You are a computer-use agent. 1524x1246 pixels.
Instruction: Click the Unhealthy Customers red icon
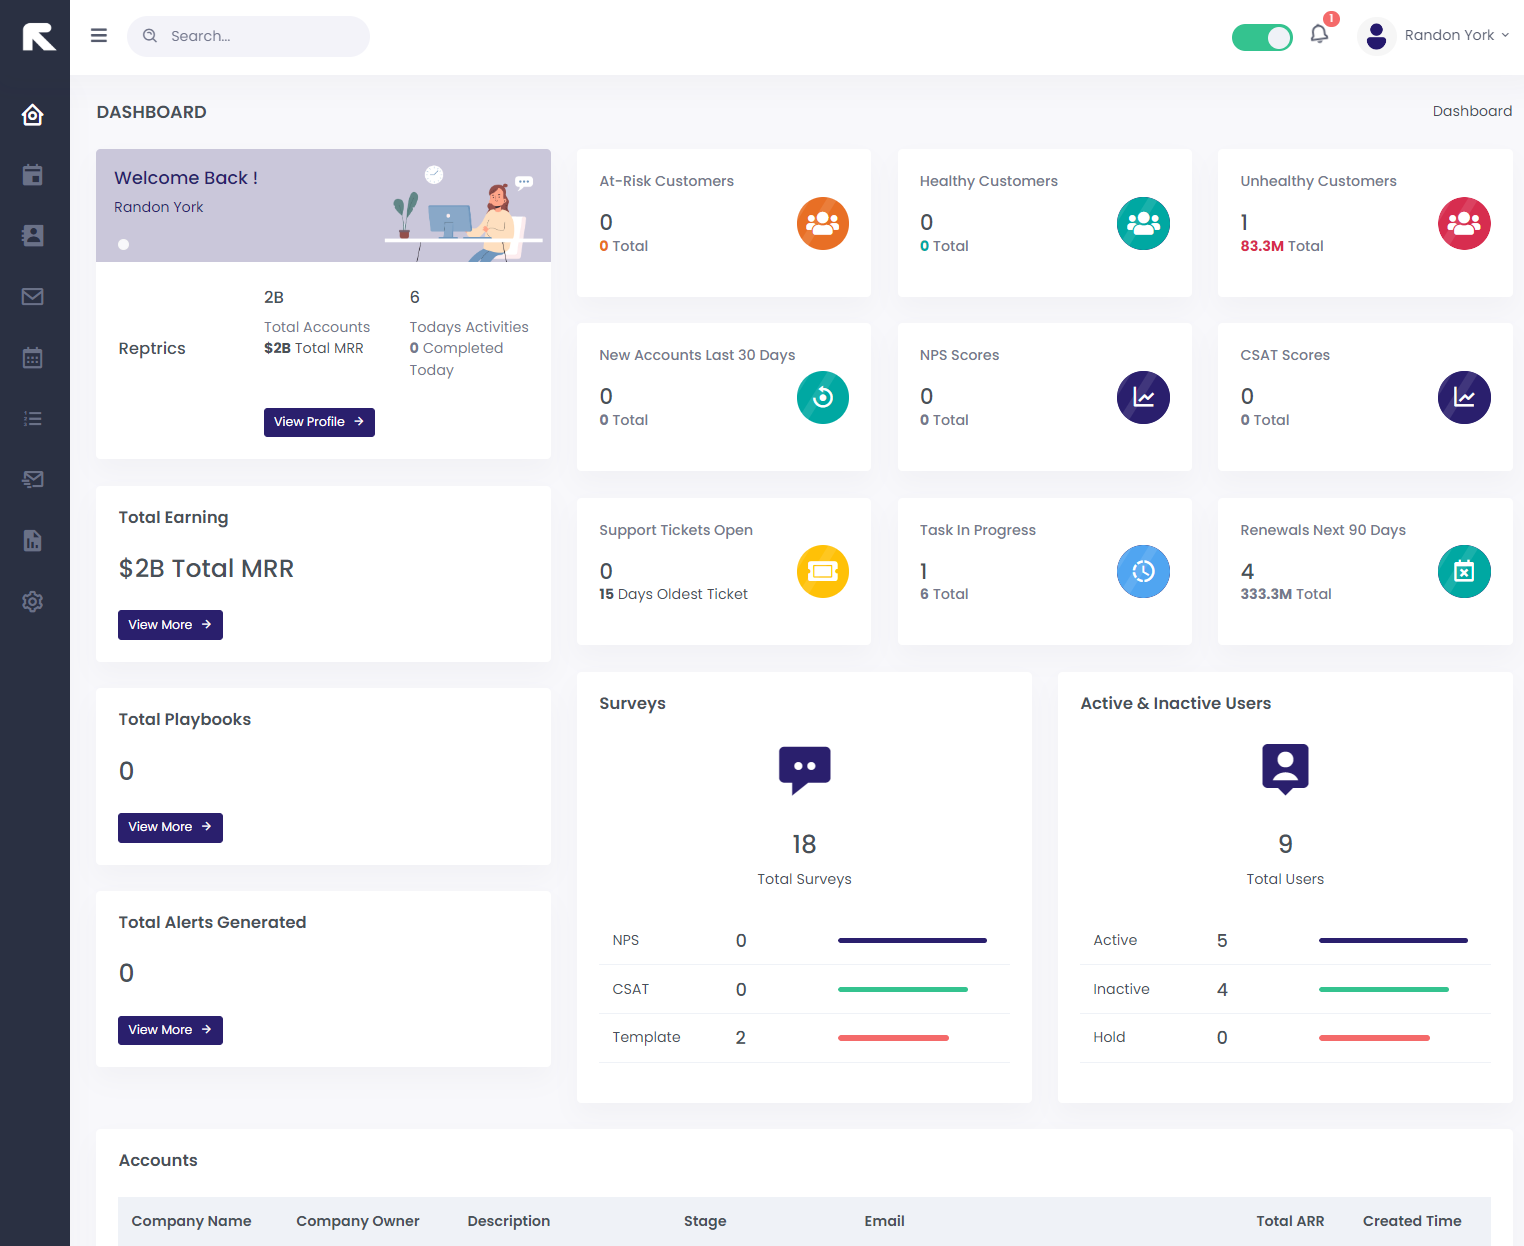pyautogui.click(x=1464, y=224)
